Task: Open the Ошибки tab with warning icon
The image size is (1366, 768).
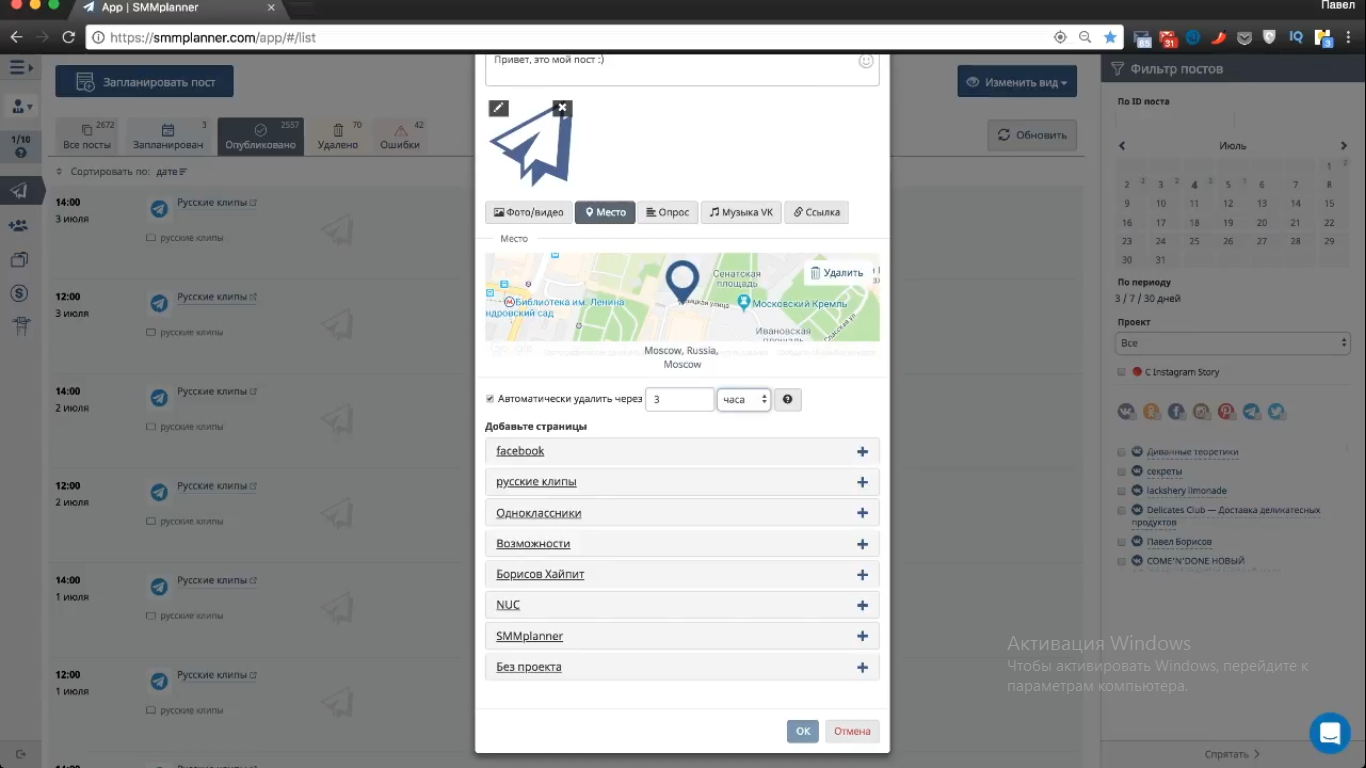Action: tap(400, 136)
